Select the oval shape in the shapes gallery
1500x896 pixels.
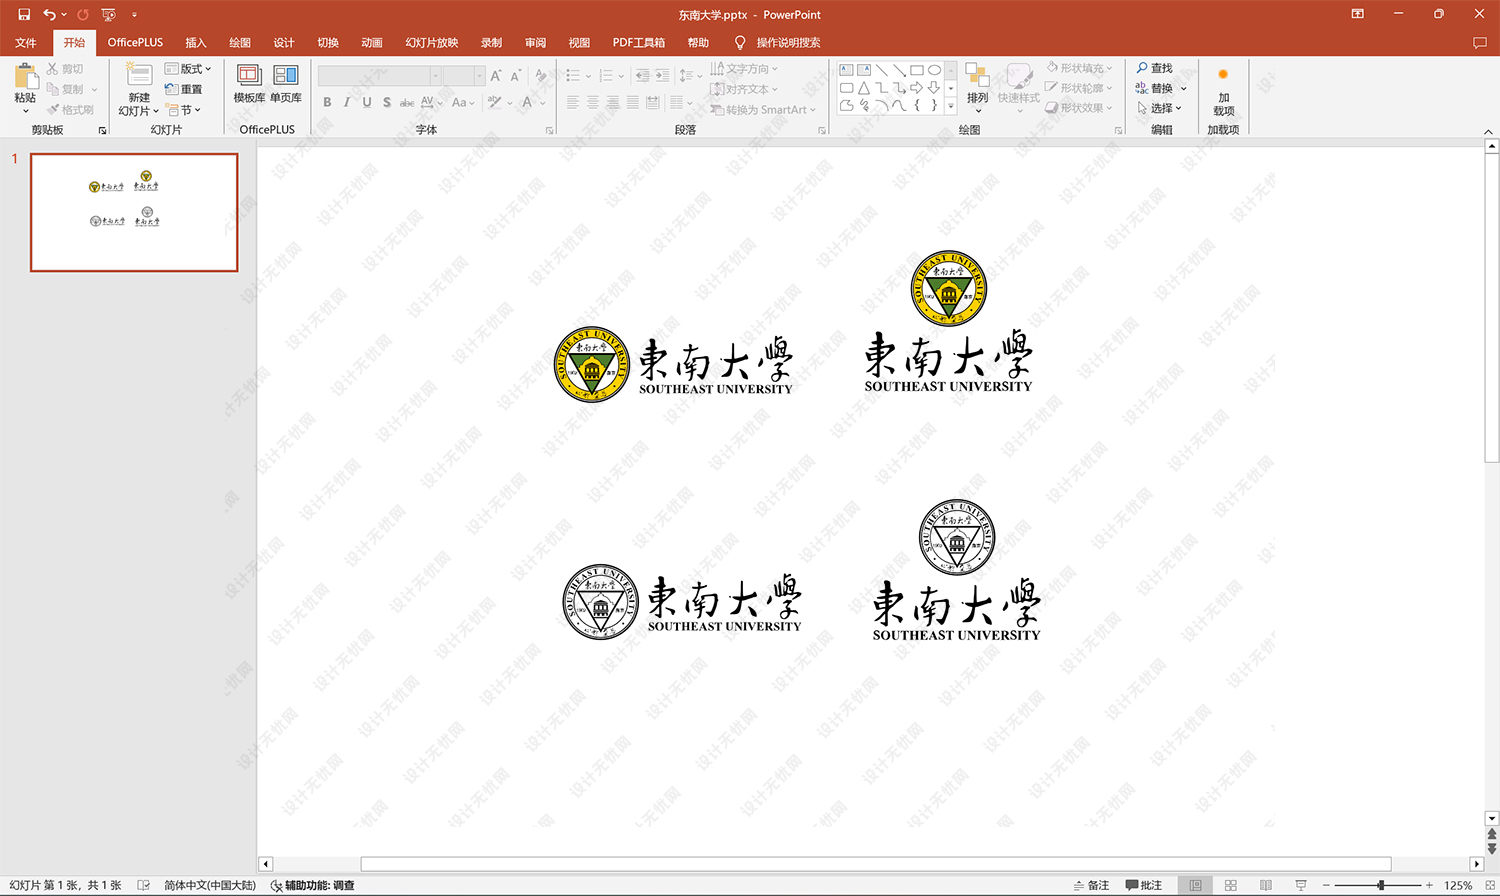[x=934, y=70]
